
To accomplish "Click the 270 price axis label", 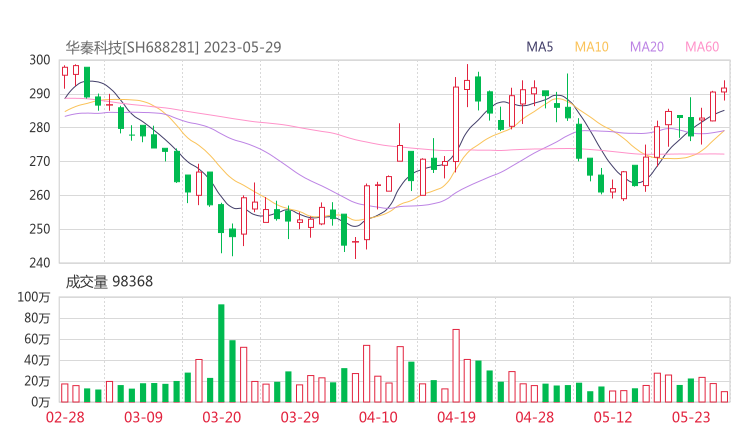I will pyautogui.click(x=40, y=161).
